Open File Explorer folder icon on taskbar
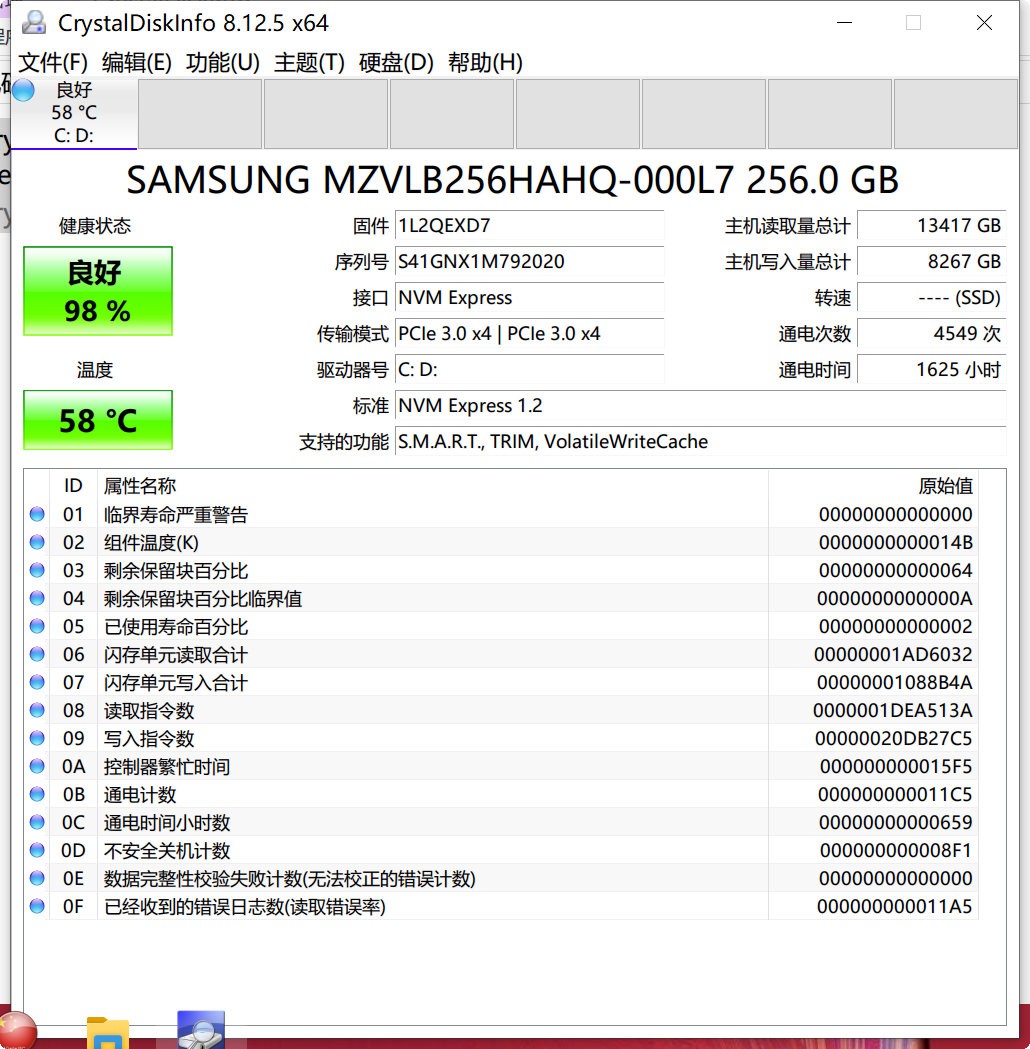 click(x=108, y=1033)
